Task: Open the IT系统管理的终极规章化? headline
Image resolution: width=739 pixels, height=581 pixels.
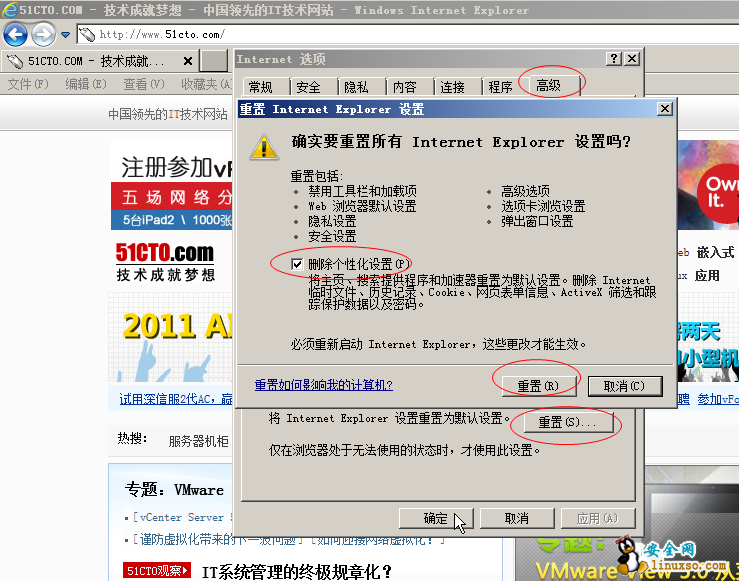Action: [297, 572]
